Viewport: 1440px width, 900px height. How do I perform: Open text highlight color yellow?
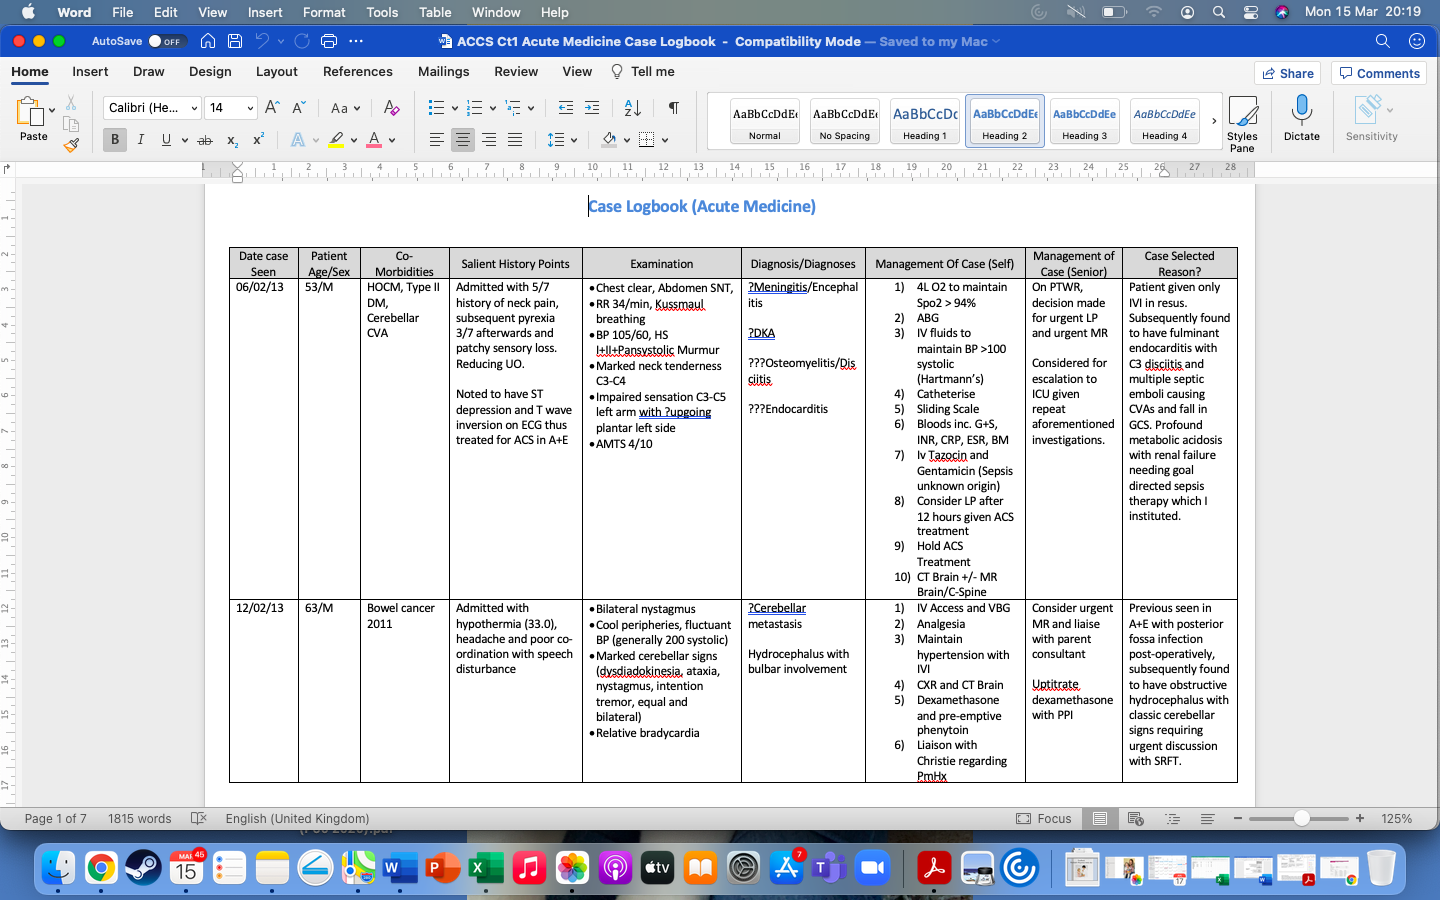coord(336,140)
